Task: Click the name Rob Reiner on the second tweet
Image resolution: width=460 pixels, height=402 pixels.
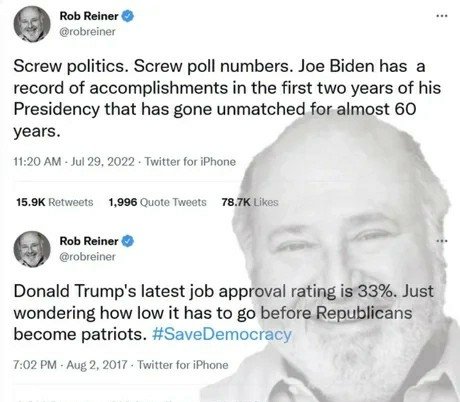Action: 89,241
